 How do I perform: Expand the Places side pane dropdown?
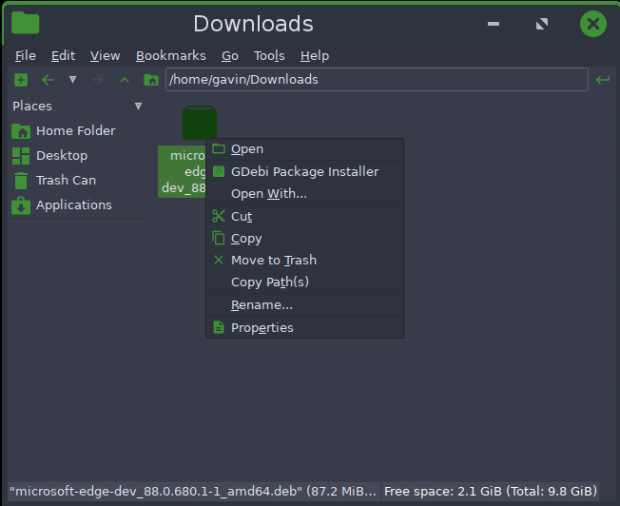138,106
